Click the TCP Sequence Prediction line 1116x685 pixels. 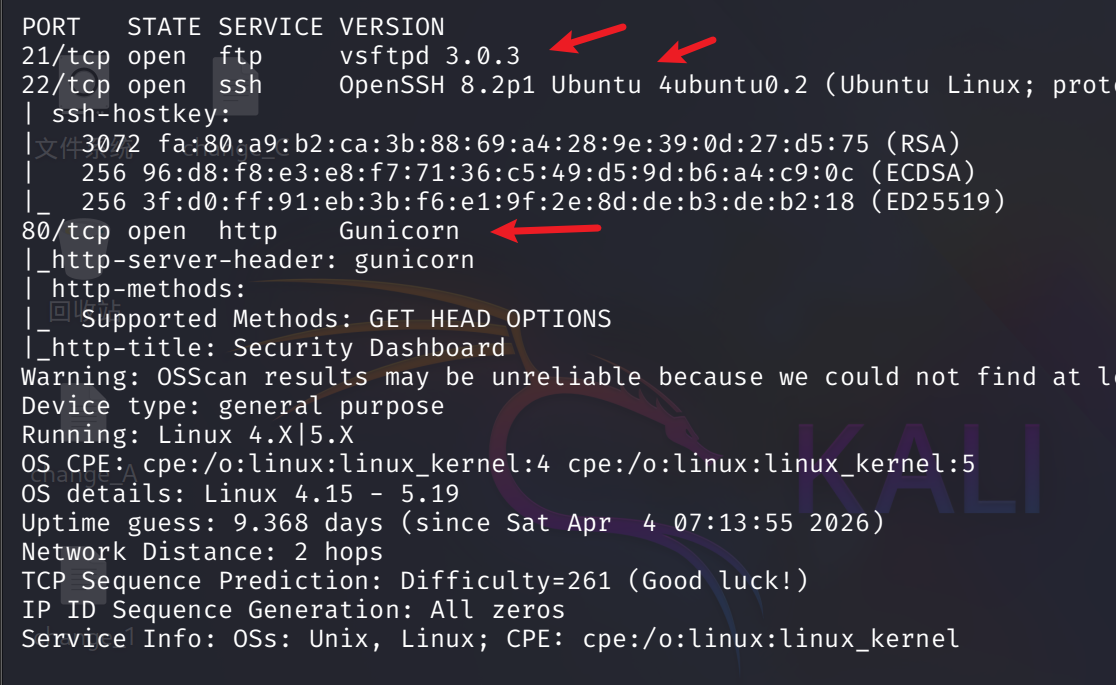coord(414,581)
